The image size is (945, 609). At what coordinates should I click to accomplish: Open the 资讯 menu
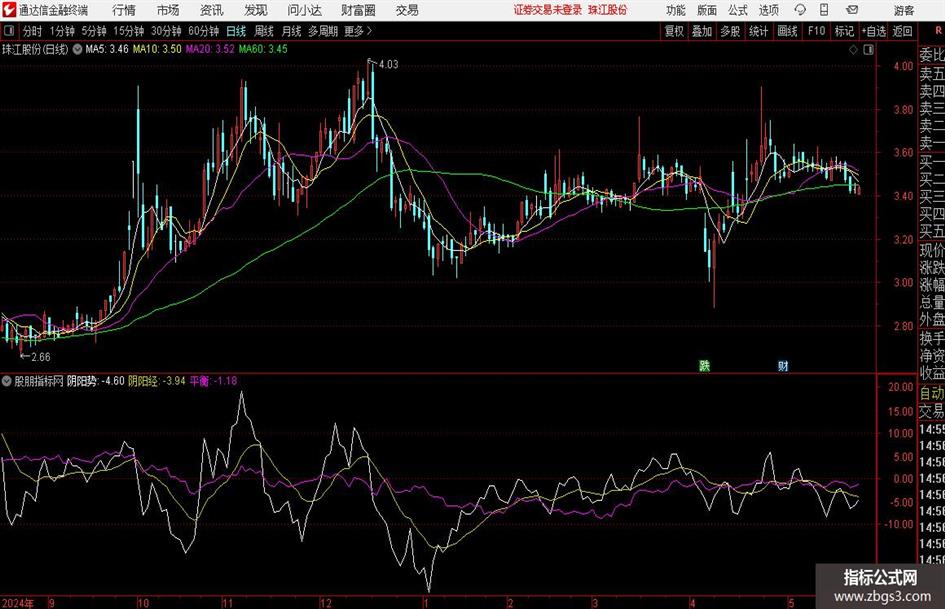[212, 10]
